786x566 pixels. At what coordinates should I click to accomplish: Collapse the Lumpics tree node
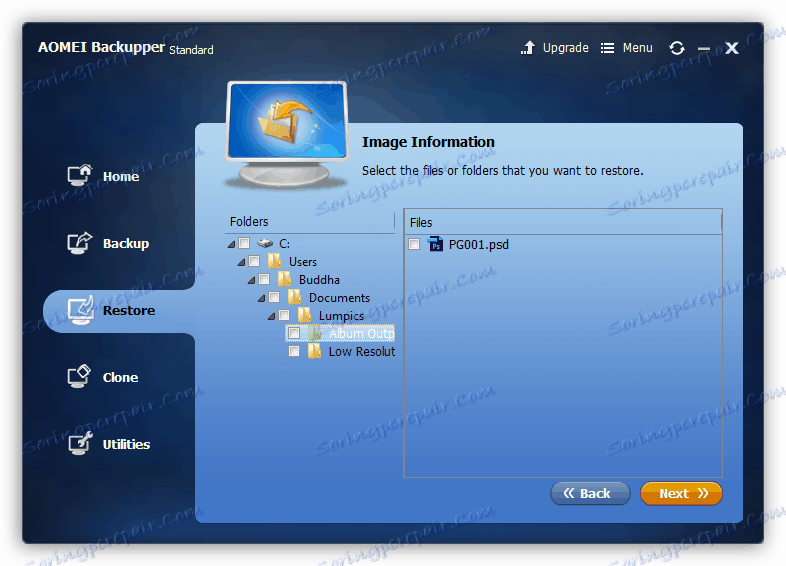coord(271,316)
